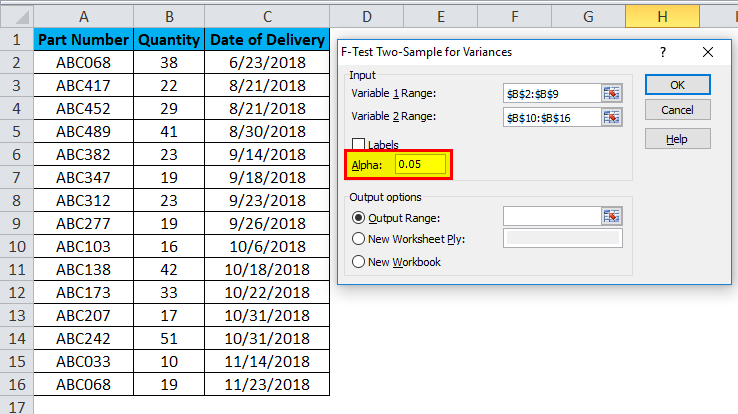Screen dimensions: 738x414
Task: Click range selector icon for Variable 2 Range
Action: [611, 117]
